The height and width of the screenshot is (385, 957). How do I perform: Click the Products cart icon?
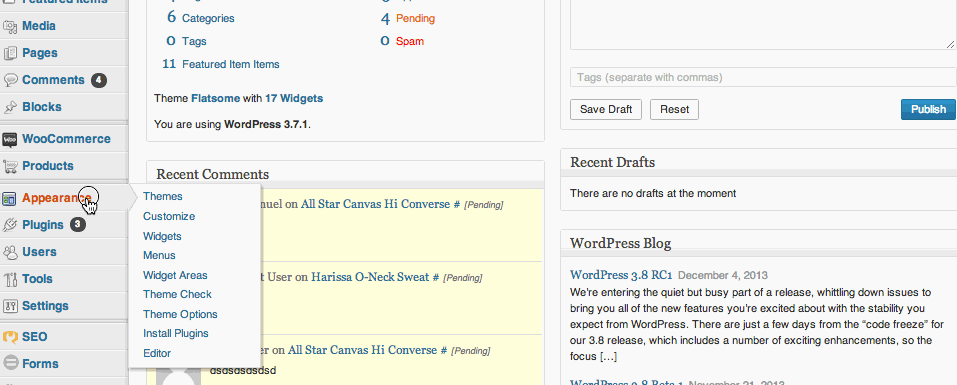coord(10,166)
